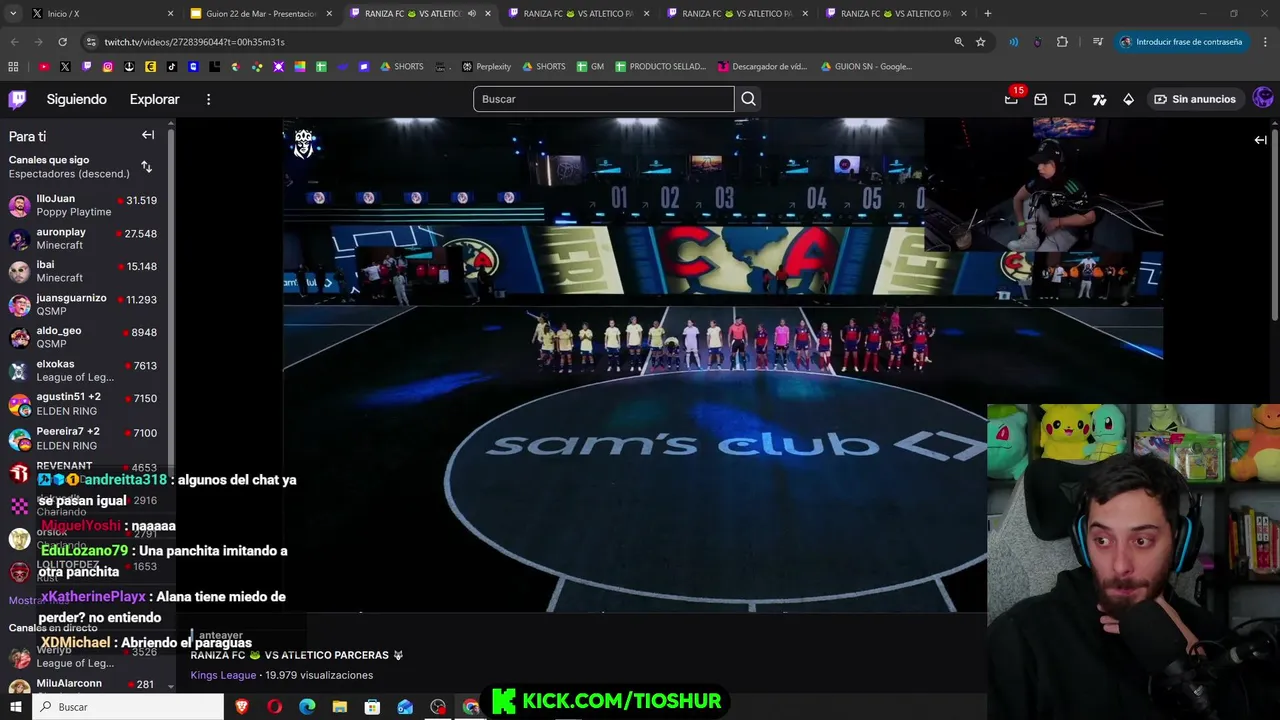Sort followed channels with the arrows icon

coord(147,166)
